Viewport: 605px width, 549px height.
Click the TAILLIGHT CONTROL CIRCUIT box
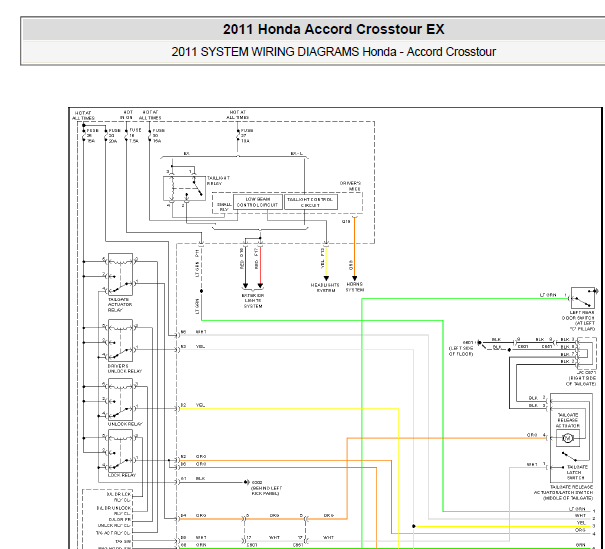(x=311, y=202)
